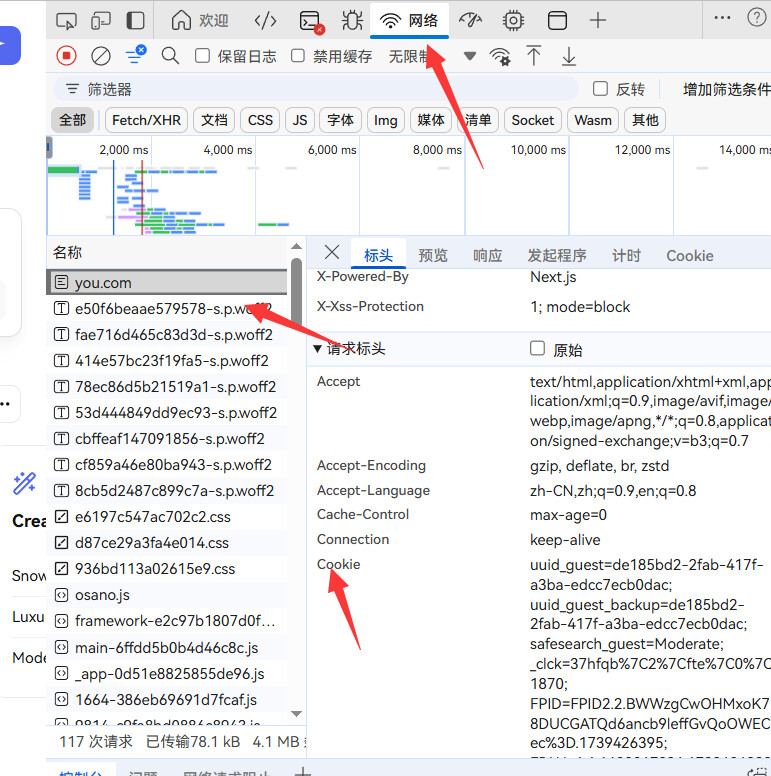This screenshot has width=771, height=776.
Task: Check the 禁用缓存 checkbox
Action: [298, 56]
